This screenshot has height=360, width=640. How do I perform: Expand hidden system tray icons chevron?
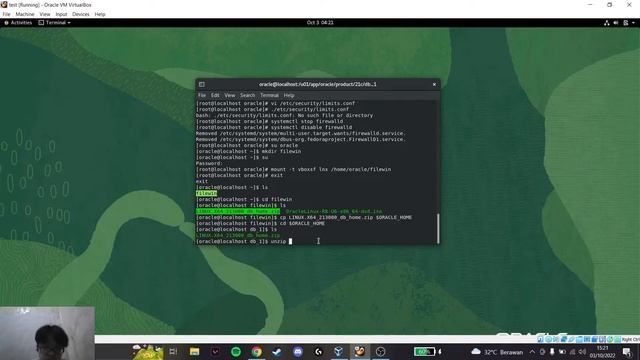(532, 352)
